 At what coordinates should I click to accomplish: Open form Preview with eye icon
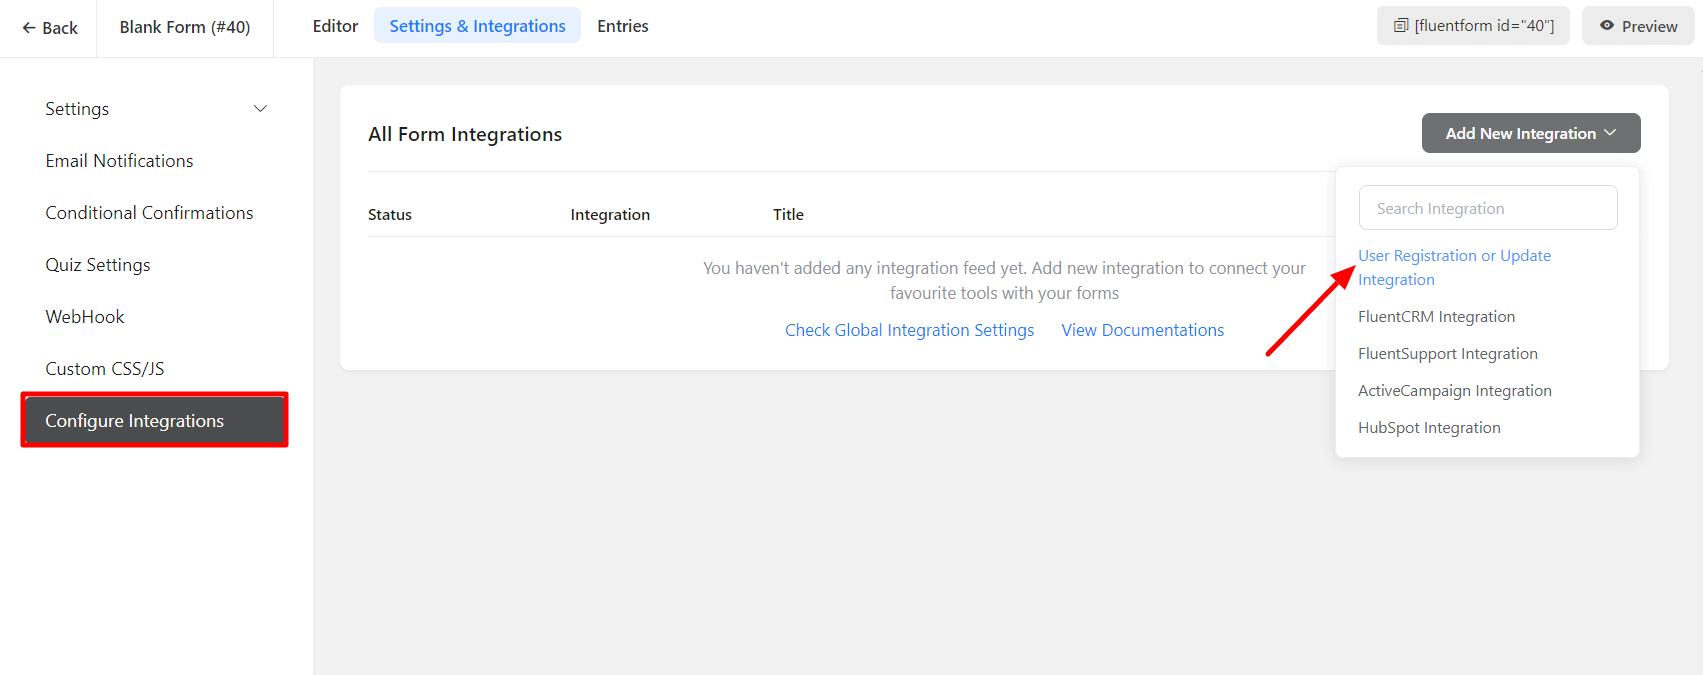[x=1638, y=26]
